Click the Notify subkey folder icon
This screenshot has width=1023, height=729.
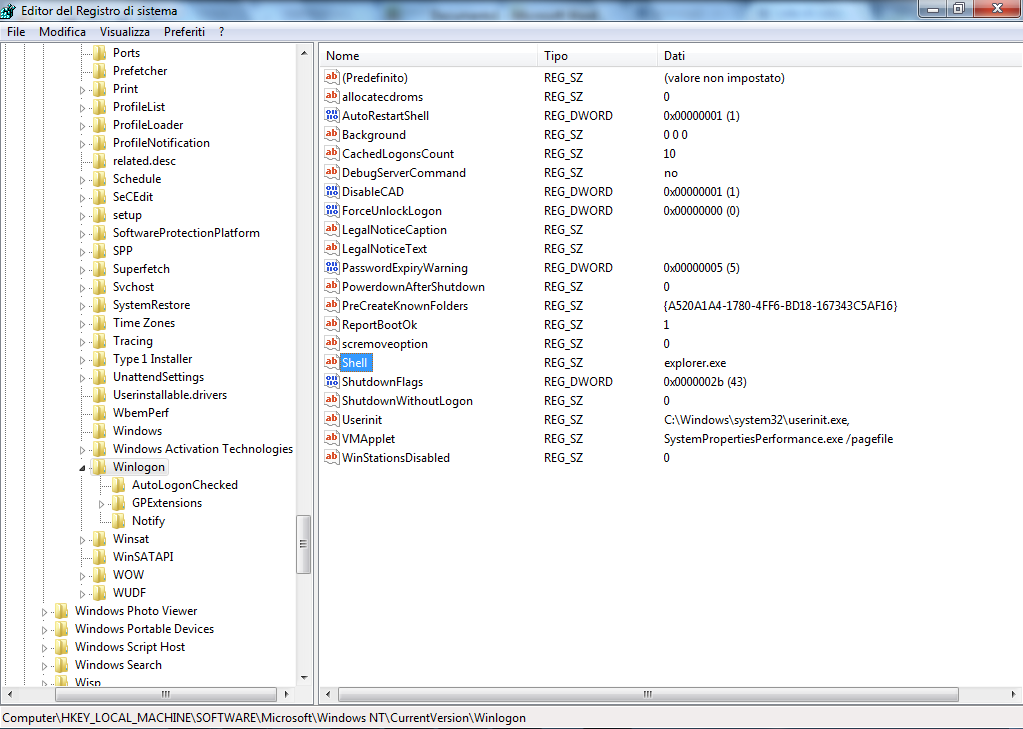coord(118,521)
